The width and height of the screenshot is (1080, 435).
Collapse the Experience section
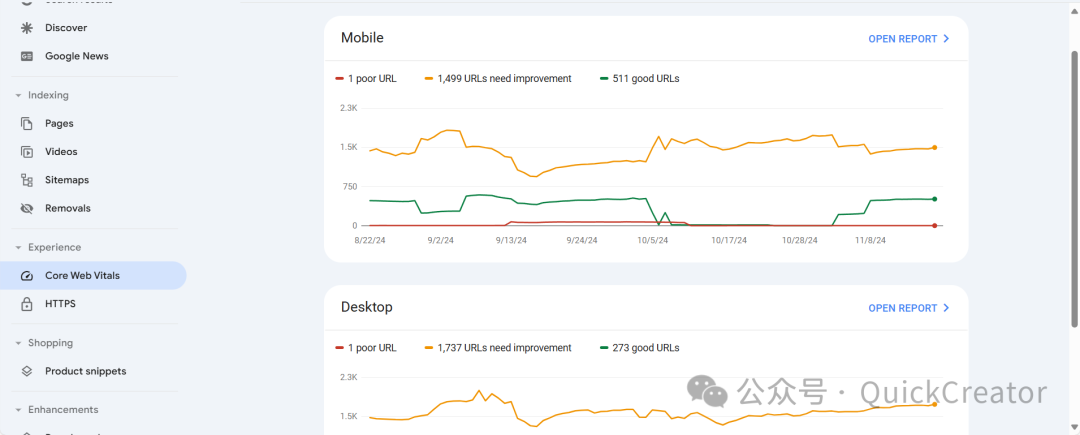click(x=18, y=248)
